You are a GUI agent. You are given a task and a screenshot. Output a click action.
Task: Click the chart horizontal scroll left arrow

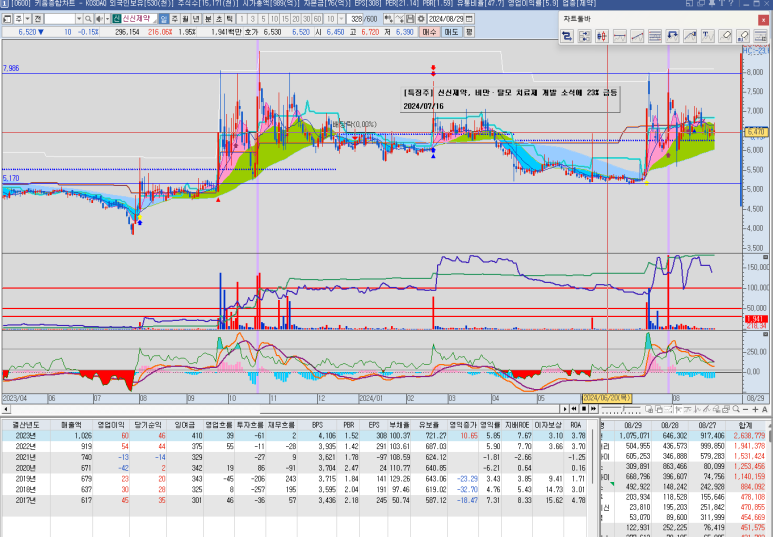(6, 409)
